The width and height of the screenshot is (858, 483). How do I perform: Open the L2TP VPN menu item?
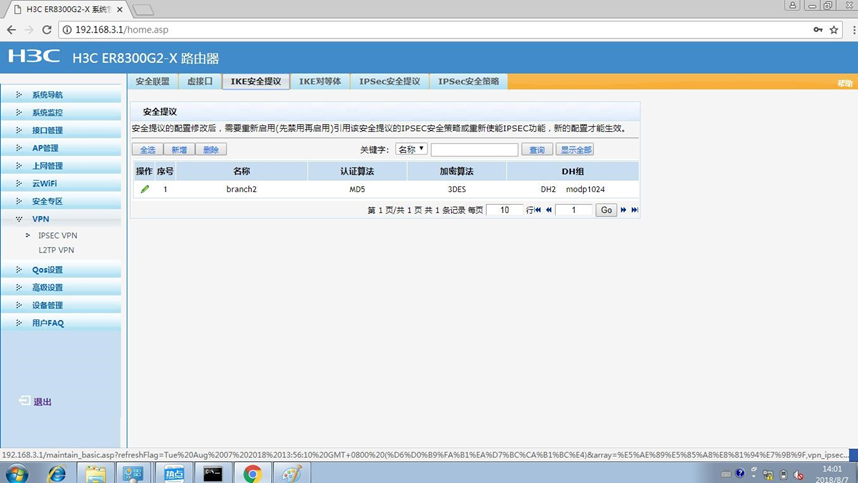click(x=56, y=250)
